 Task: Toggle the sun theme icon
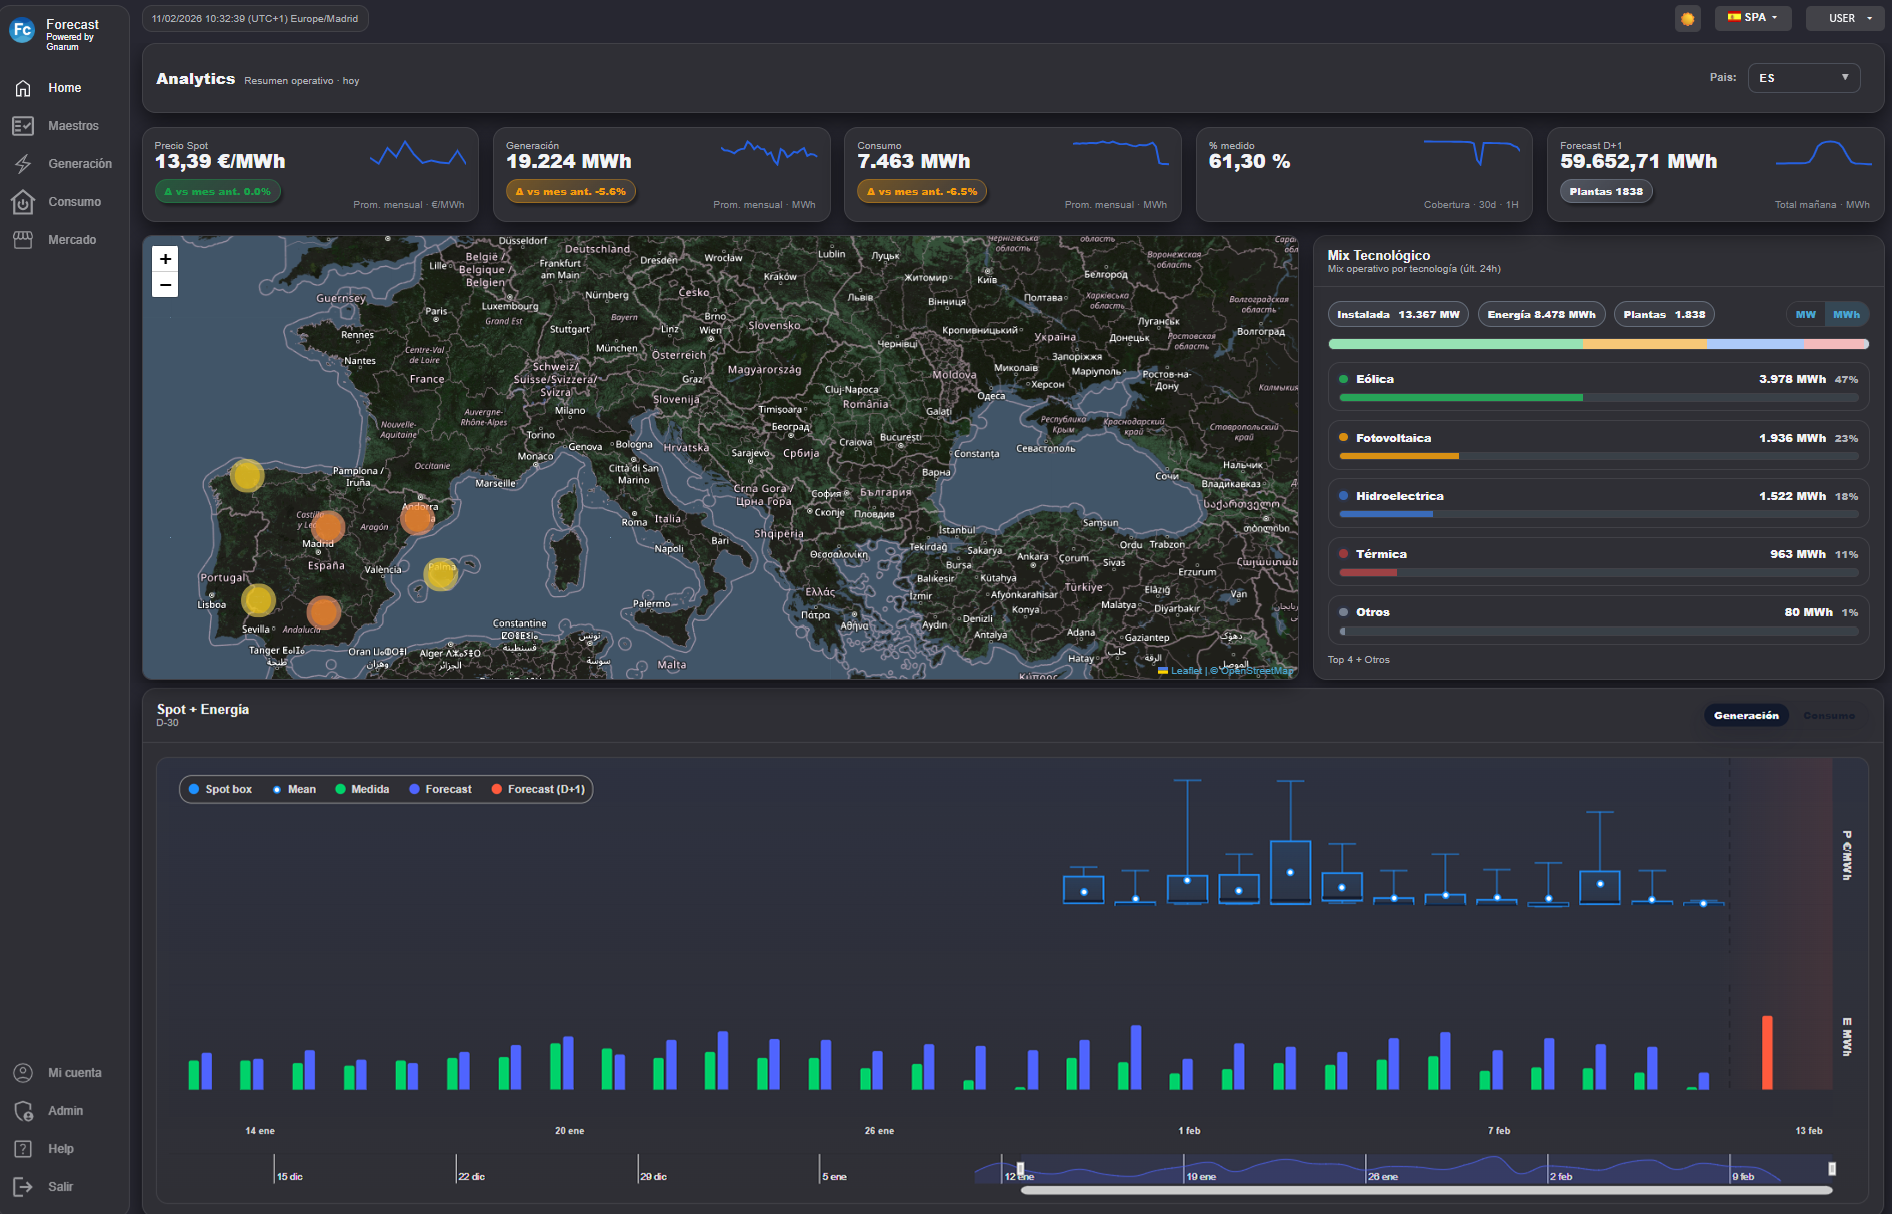pyautogui.click(x=1688, y=18)
